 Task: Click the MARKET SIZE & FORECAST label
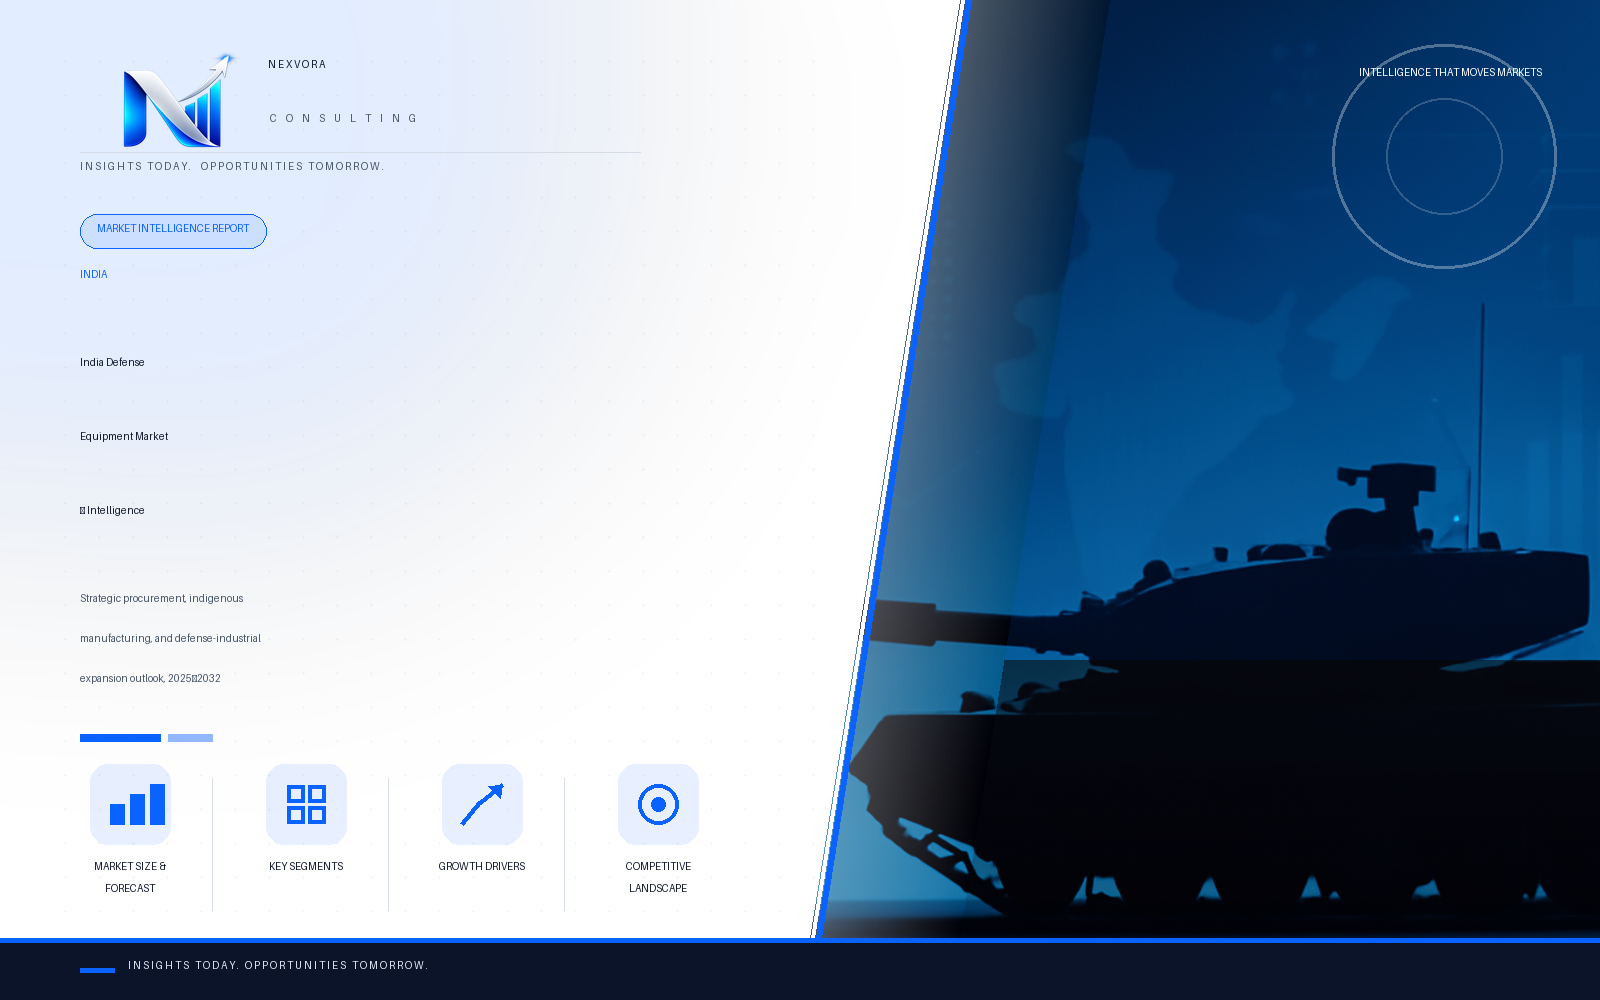[x=130, y=877]
